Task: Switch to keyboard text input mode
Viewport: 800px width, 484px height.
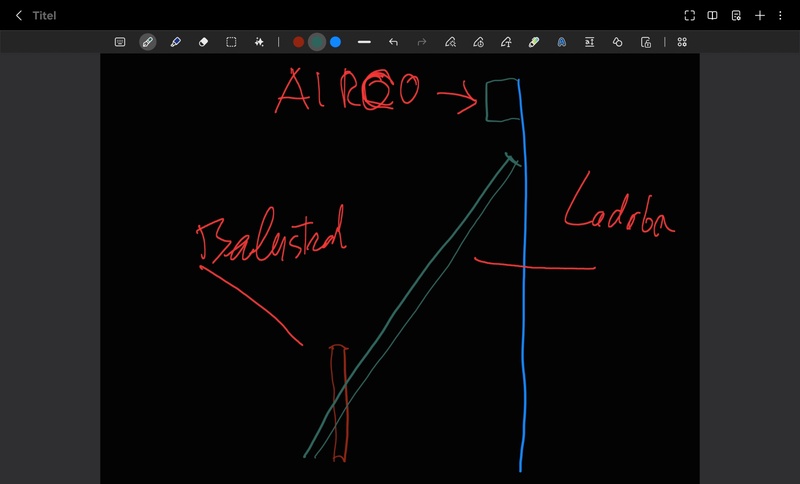Action: coord(120,42)
